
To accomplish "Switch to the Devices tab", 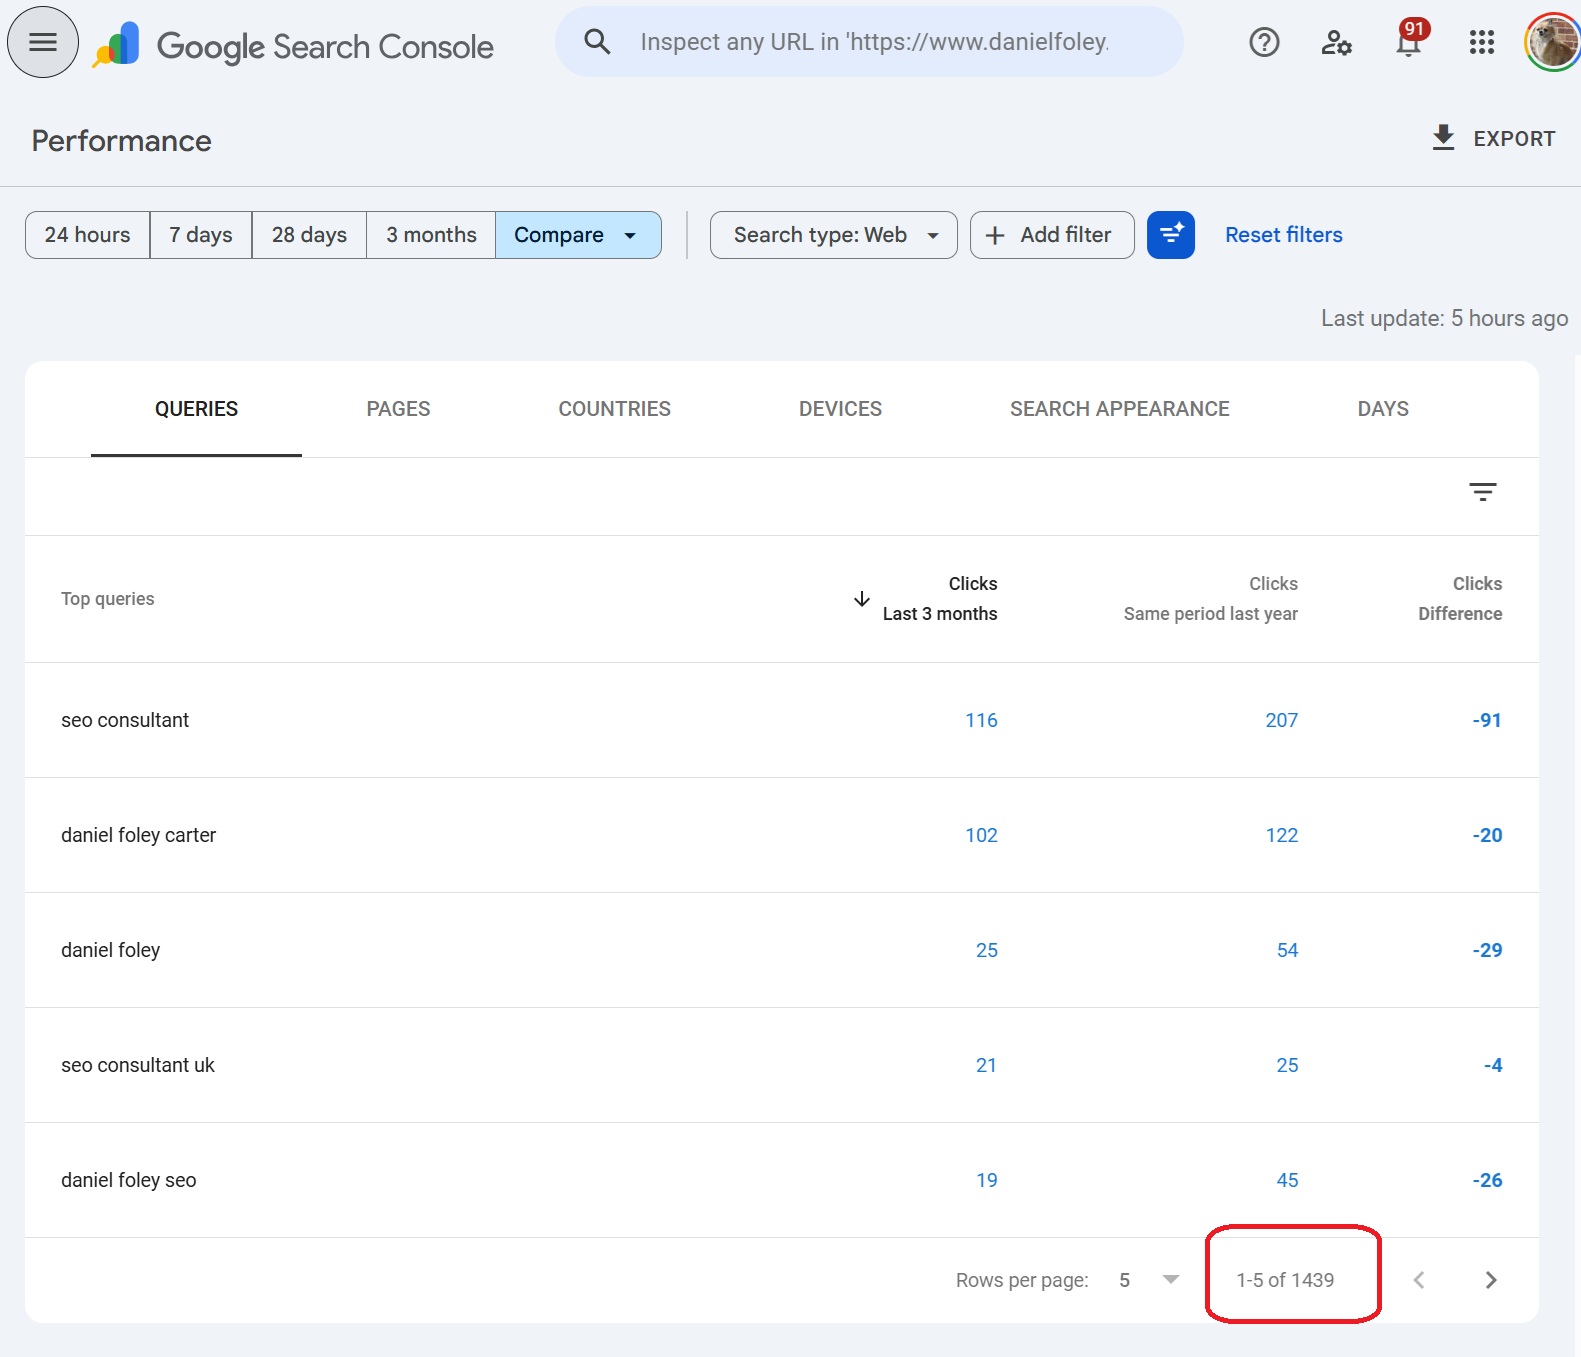I will click(x=840, y=409).
